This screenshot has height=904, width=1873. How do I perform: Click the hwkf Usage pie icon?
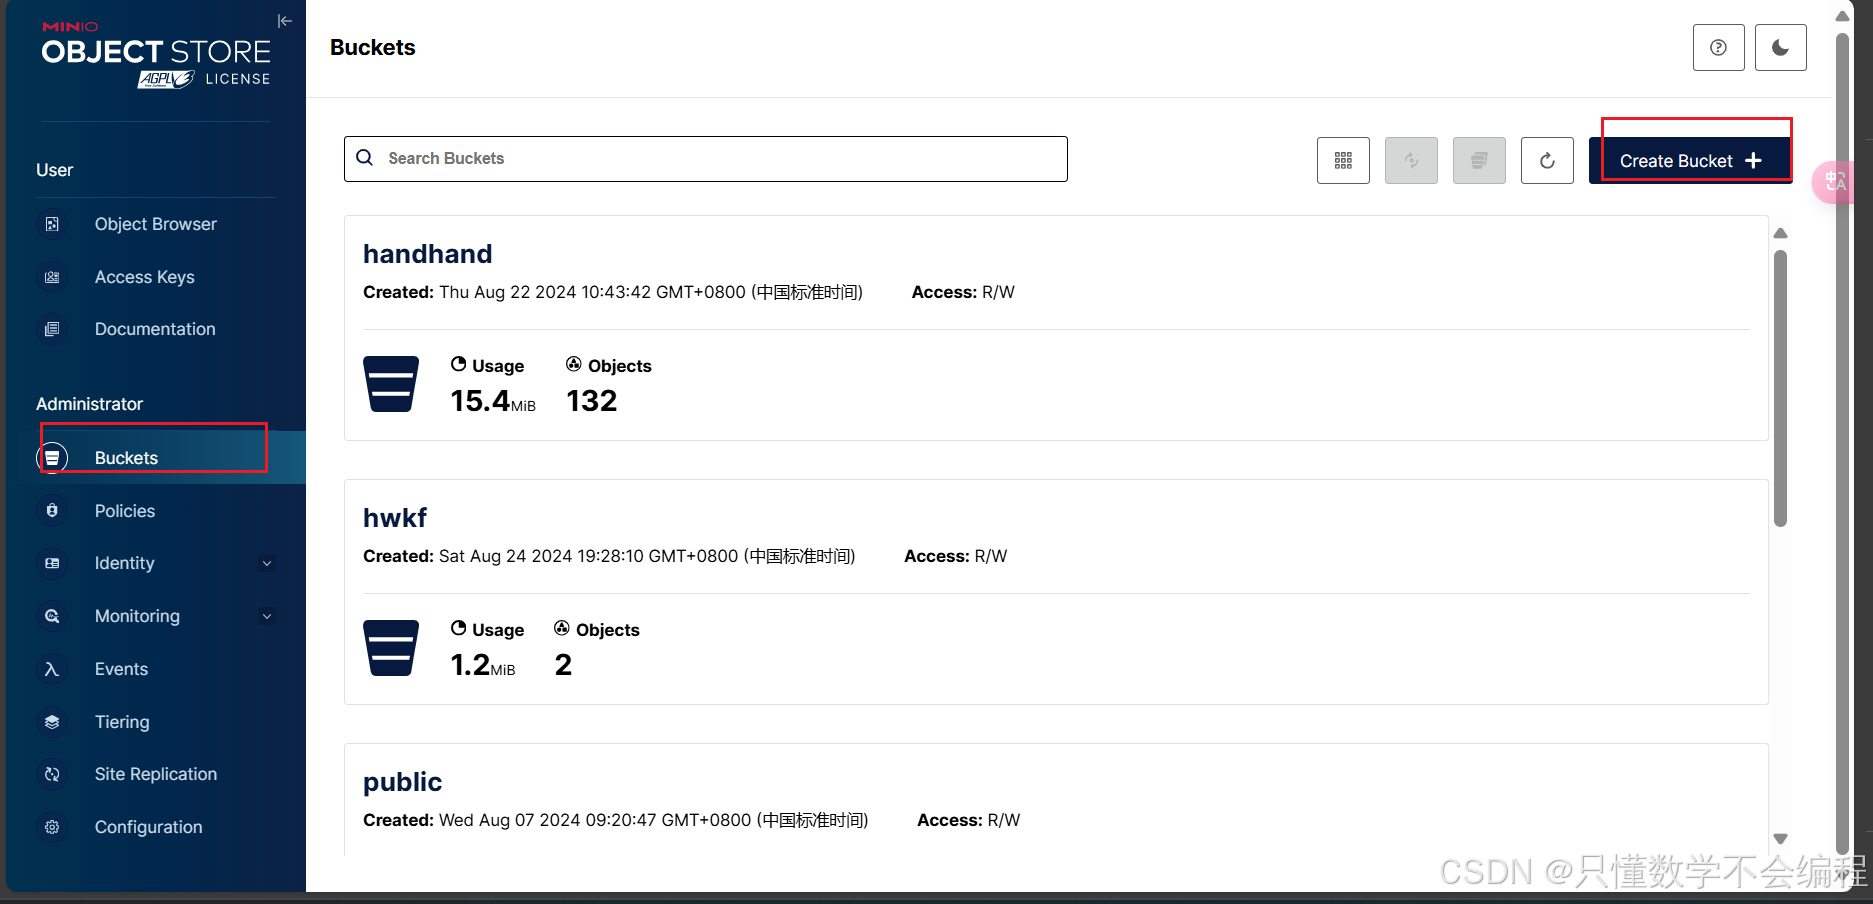click(458, 628)
